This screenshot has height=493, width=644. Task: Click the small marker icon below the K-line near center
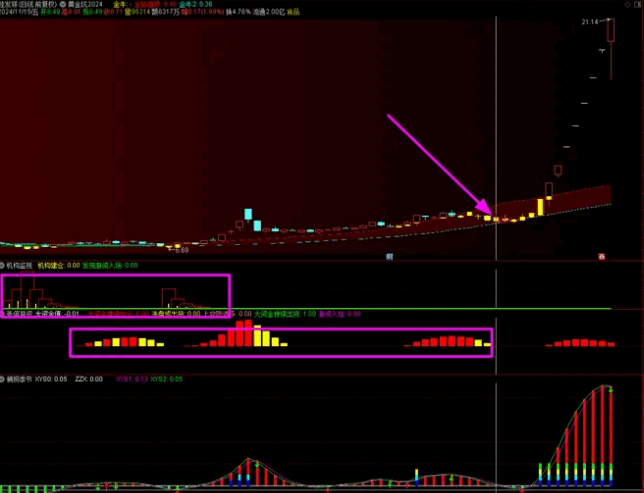click(389, 256)
